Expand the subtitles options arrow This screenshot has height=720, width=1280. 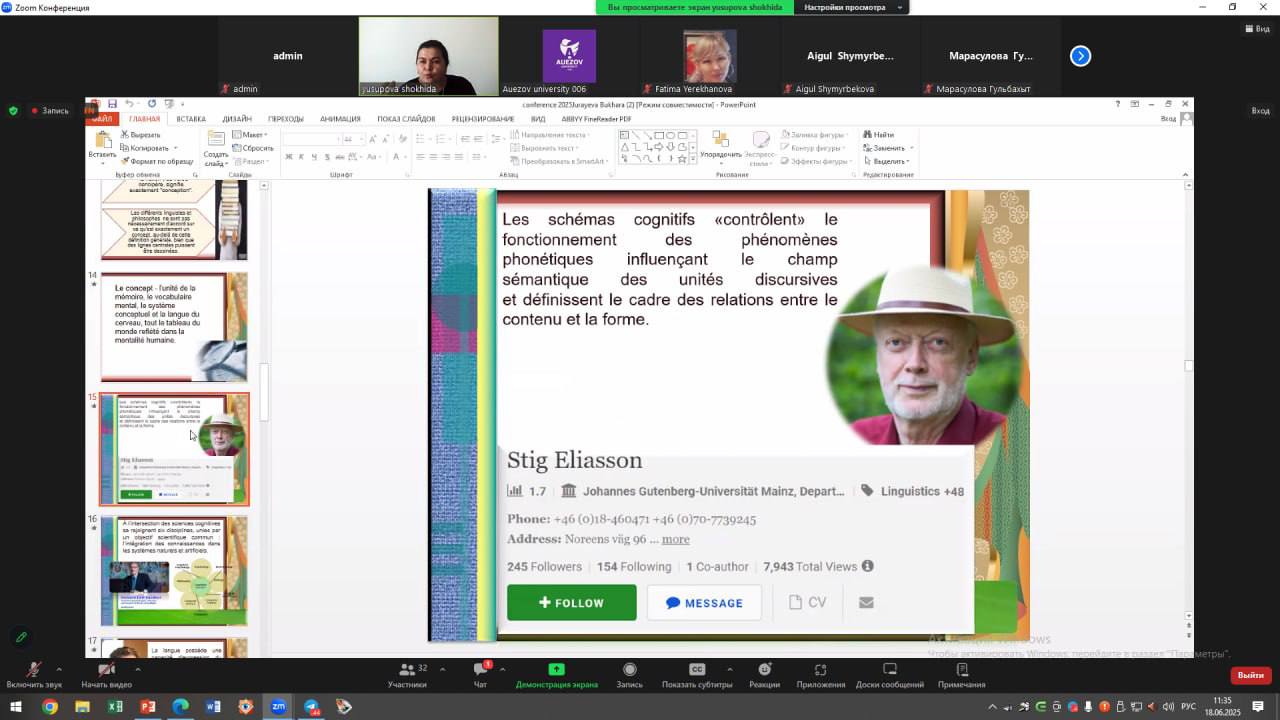pos(729,669)
